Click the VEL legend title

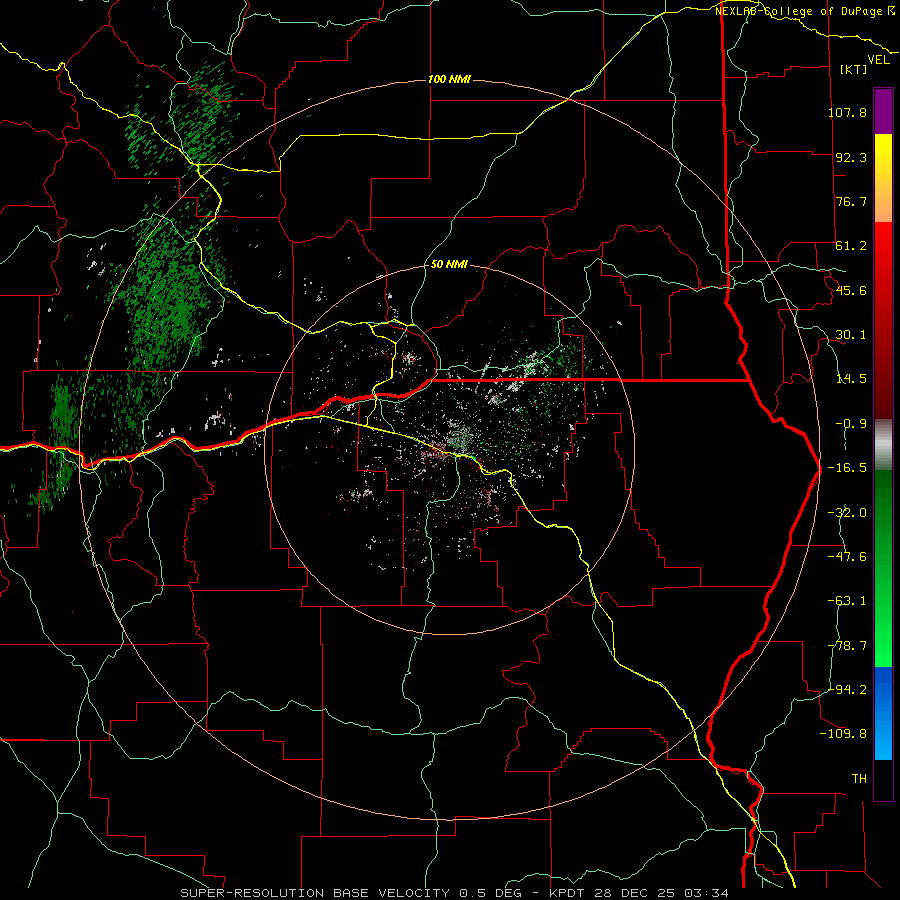click(x=878, y=60)
